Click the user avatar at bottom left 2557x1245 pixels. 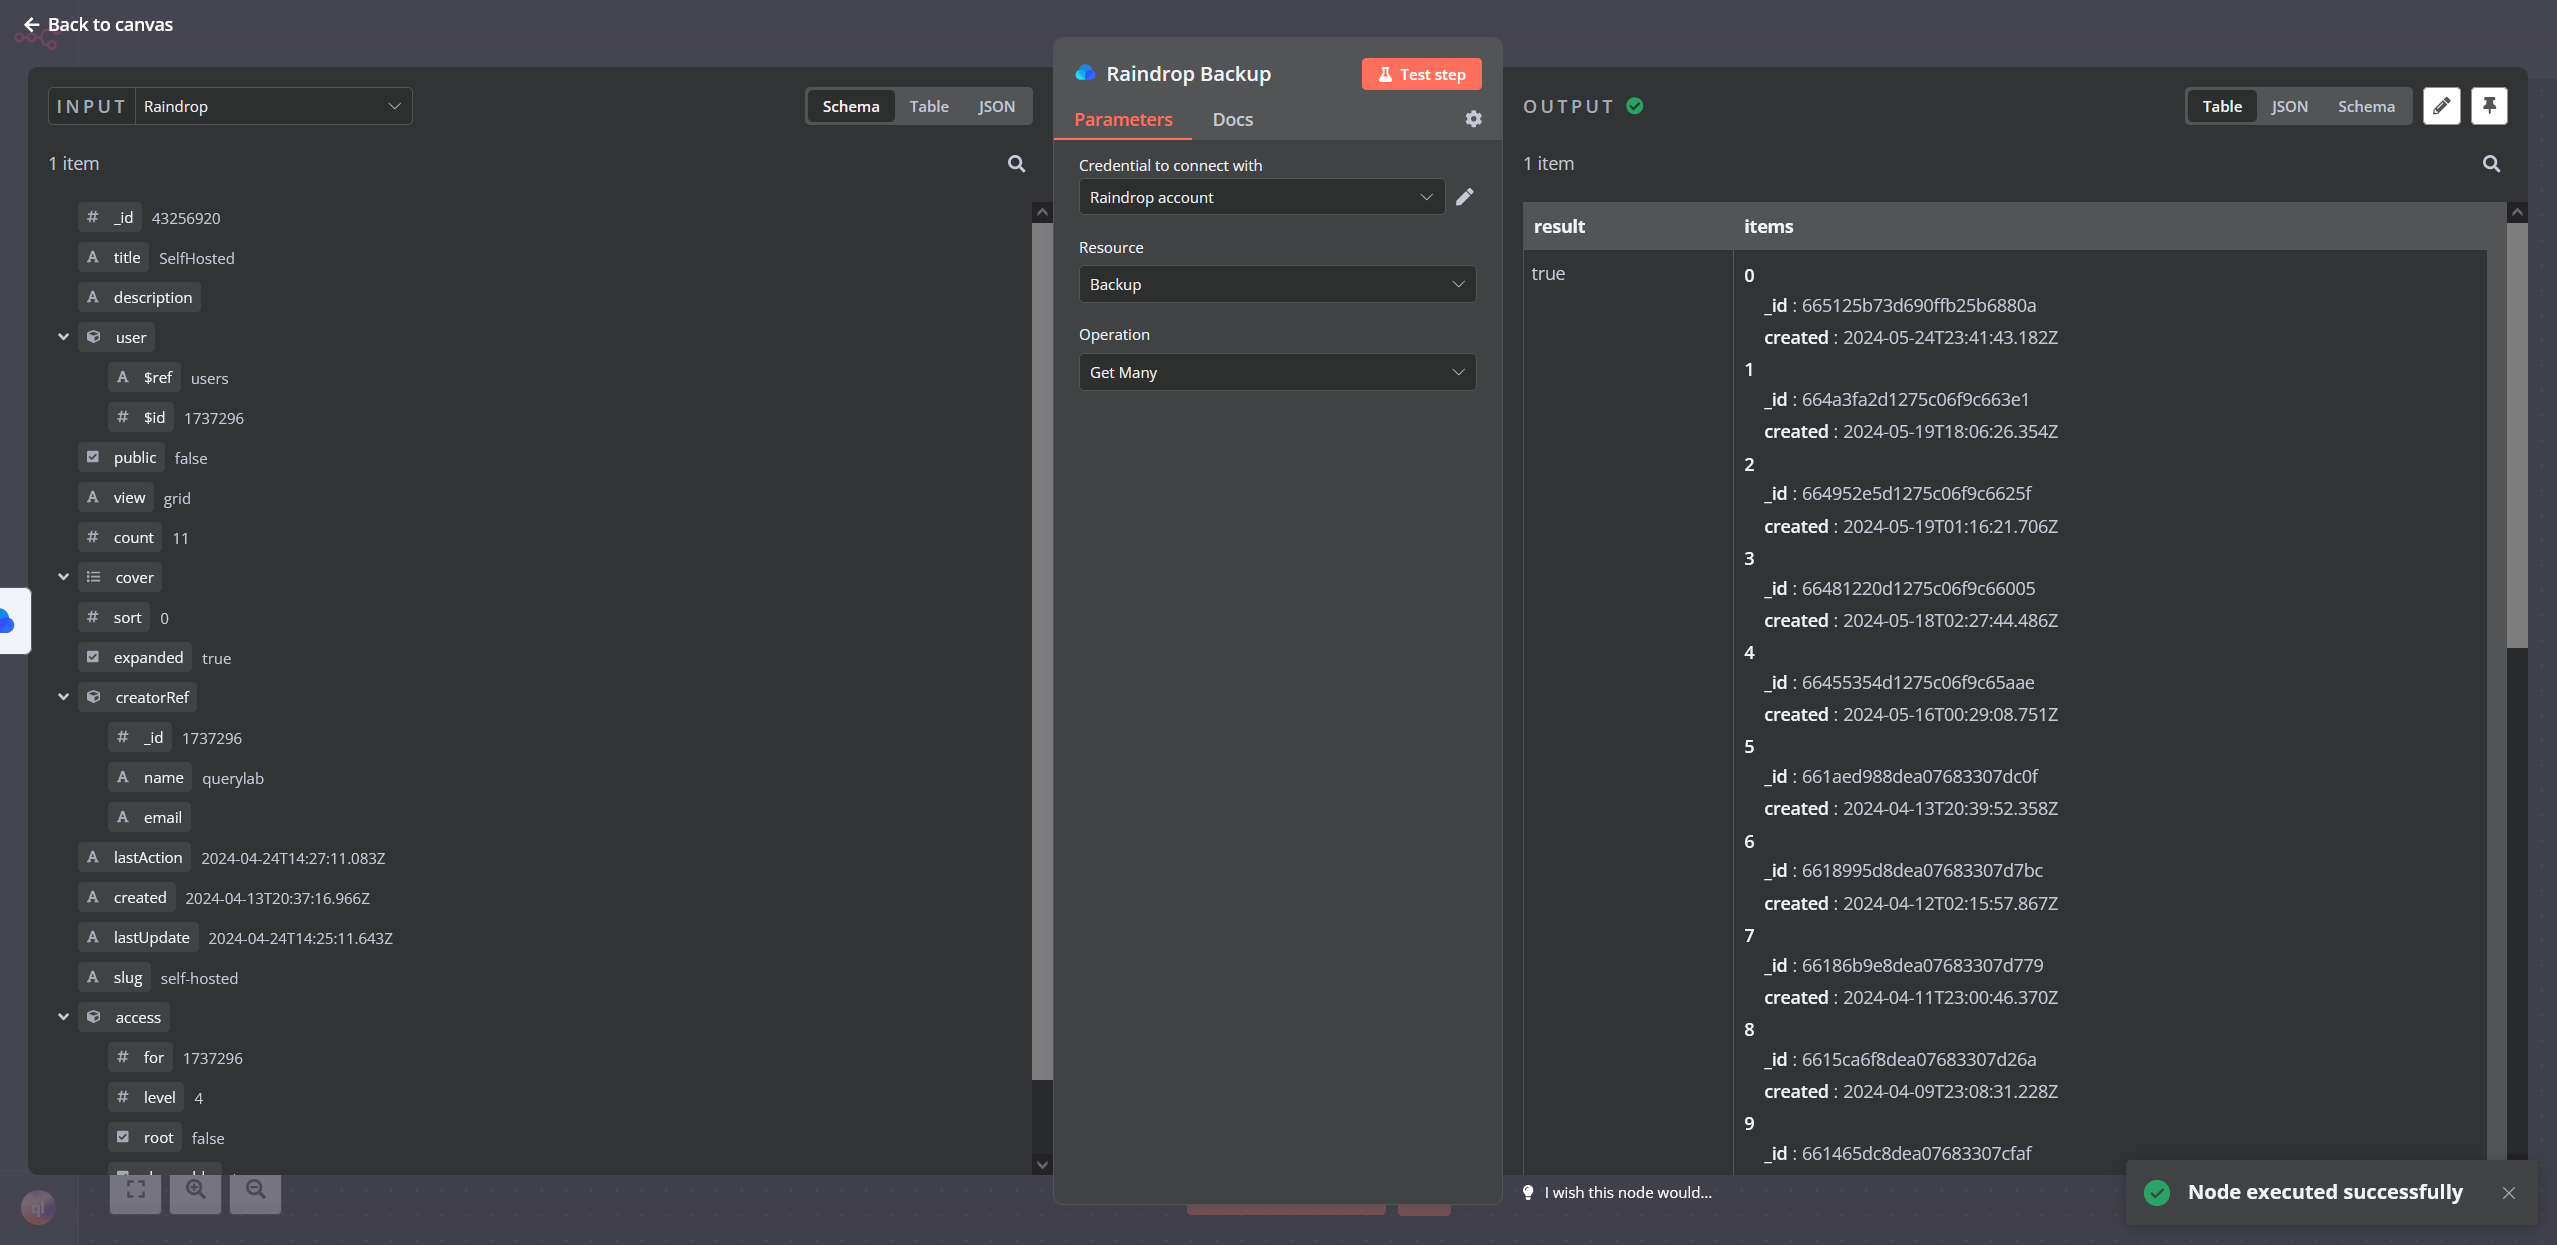tap(38, 1207)
